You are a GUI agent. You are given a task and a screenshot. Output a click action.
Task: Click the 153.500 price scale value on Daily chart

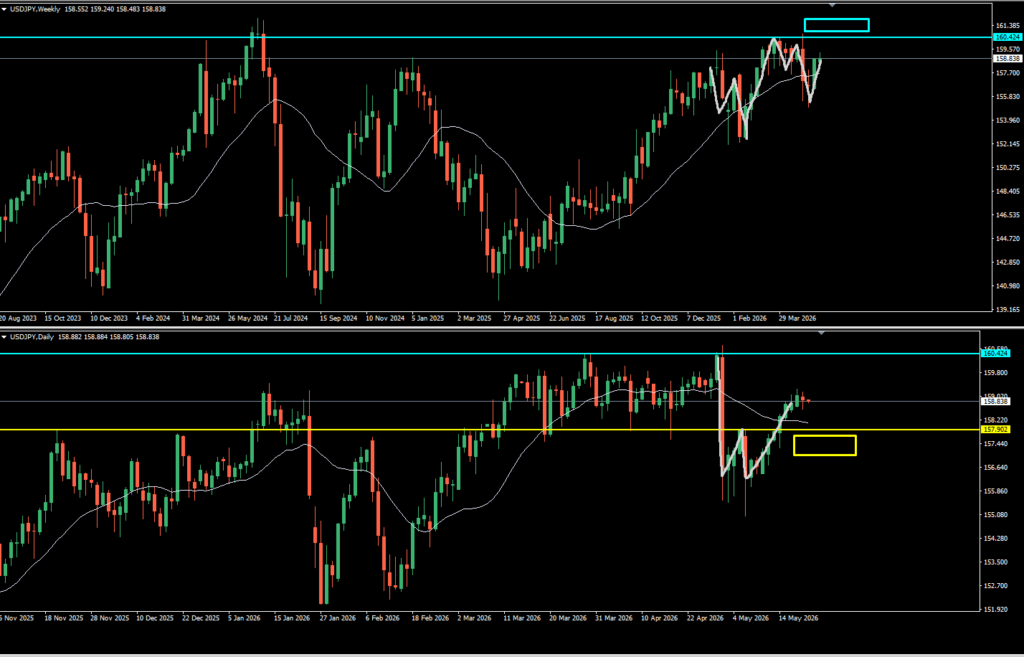click(x=997, y=562)
